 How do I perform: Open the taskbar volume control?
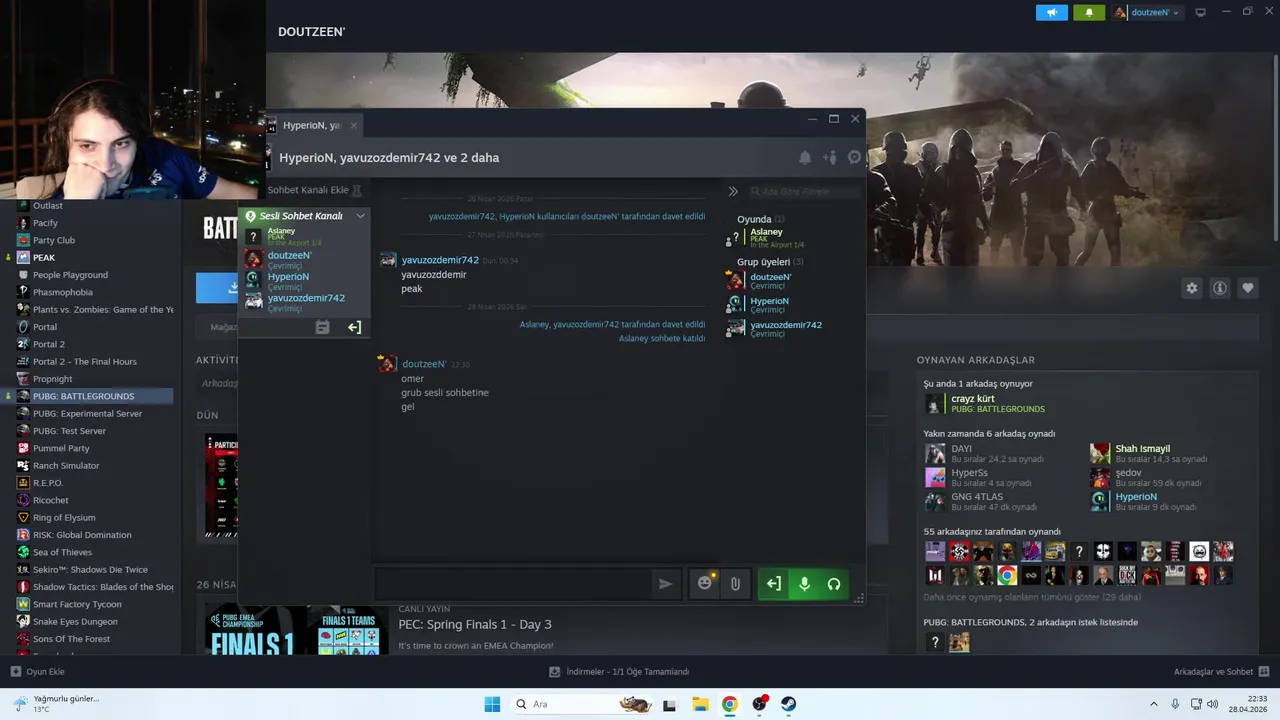coord(1212,704)
